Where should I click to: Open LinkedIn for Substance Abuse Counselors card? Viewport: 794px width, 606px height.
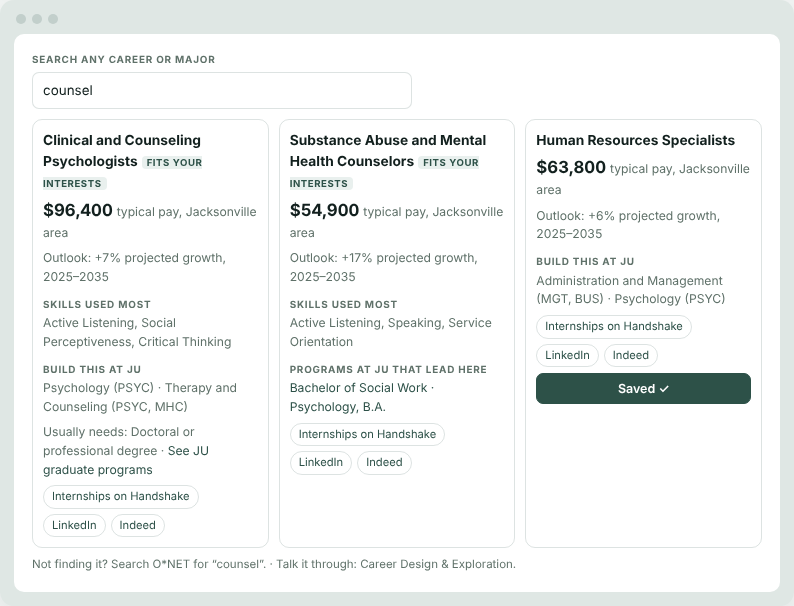[321, 462]
